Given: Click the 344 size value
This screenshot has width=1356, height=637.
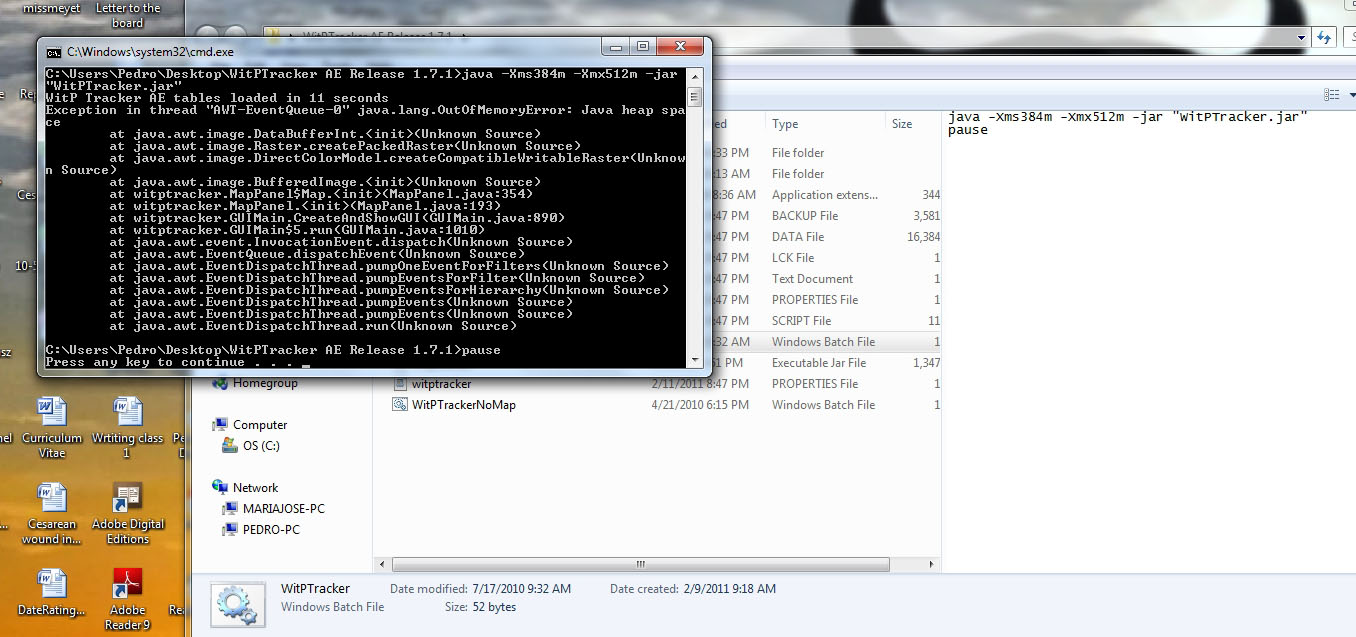Looking at the screenshot, I should pos(931,195).
